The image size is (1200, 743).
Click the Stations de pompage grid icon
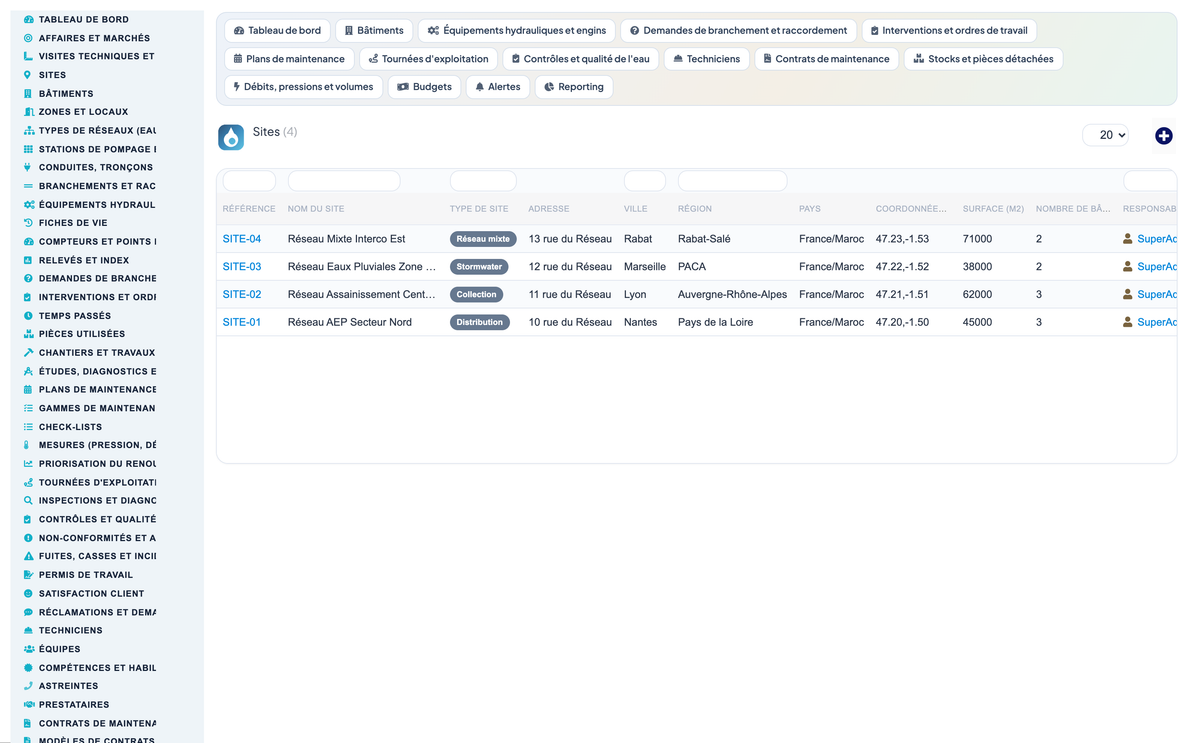pos(28,149)
